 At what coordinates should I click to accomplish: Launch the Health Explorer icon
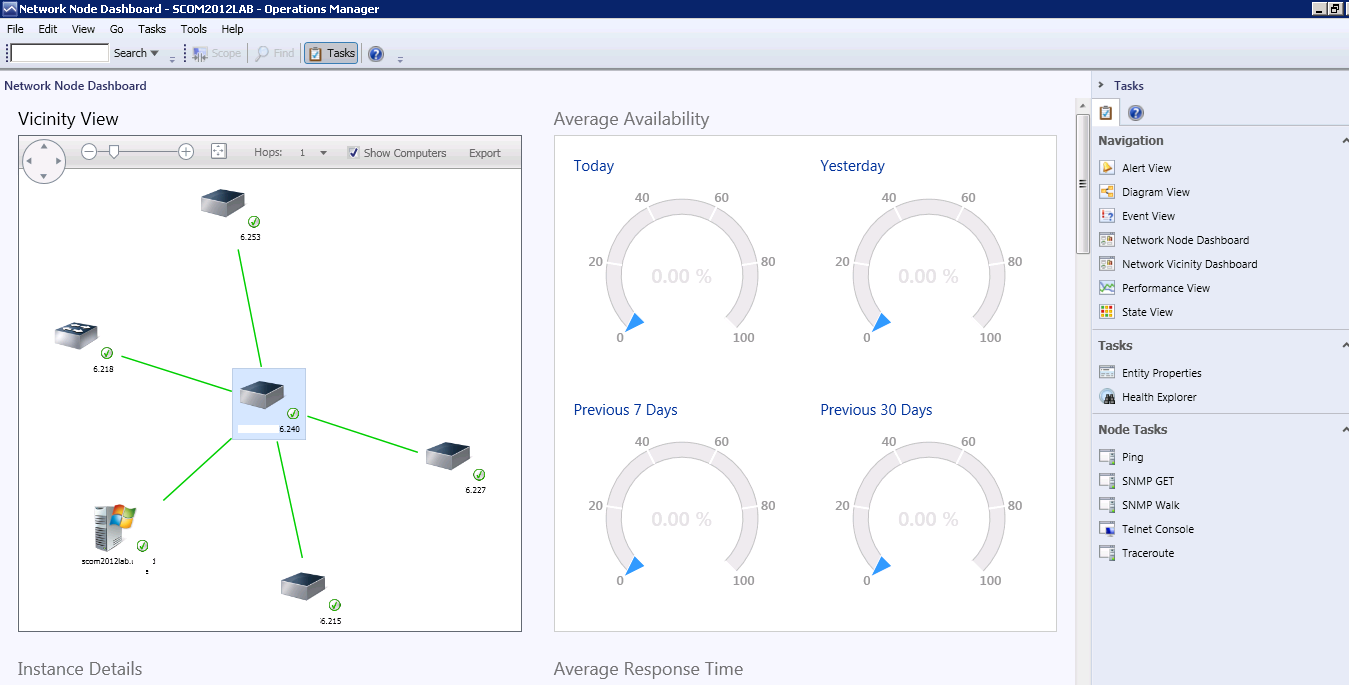point(1106,397)
